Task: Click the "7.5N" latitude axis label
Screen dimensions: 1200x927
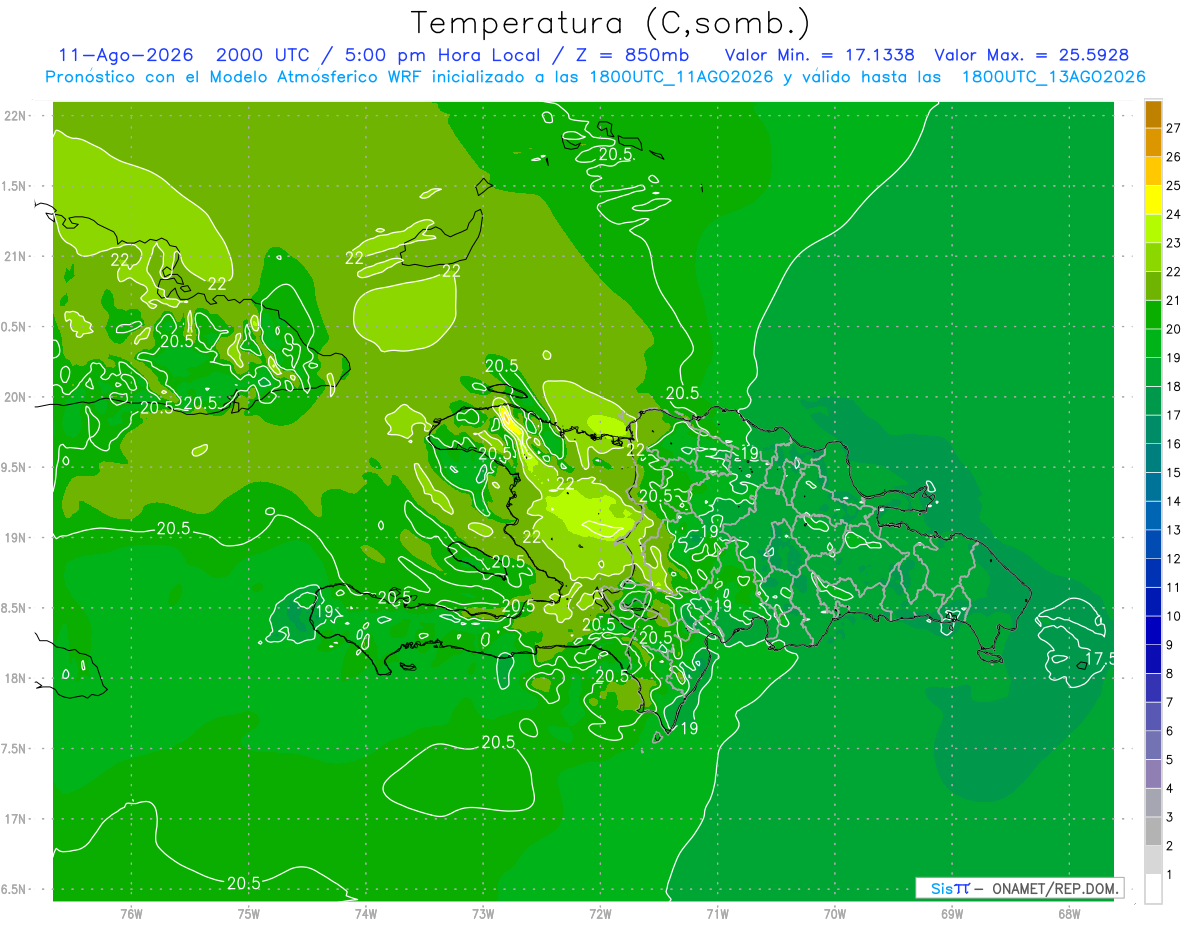Action: [x=15, y=749]
